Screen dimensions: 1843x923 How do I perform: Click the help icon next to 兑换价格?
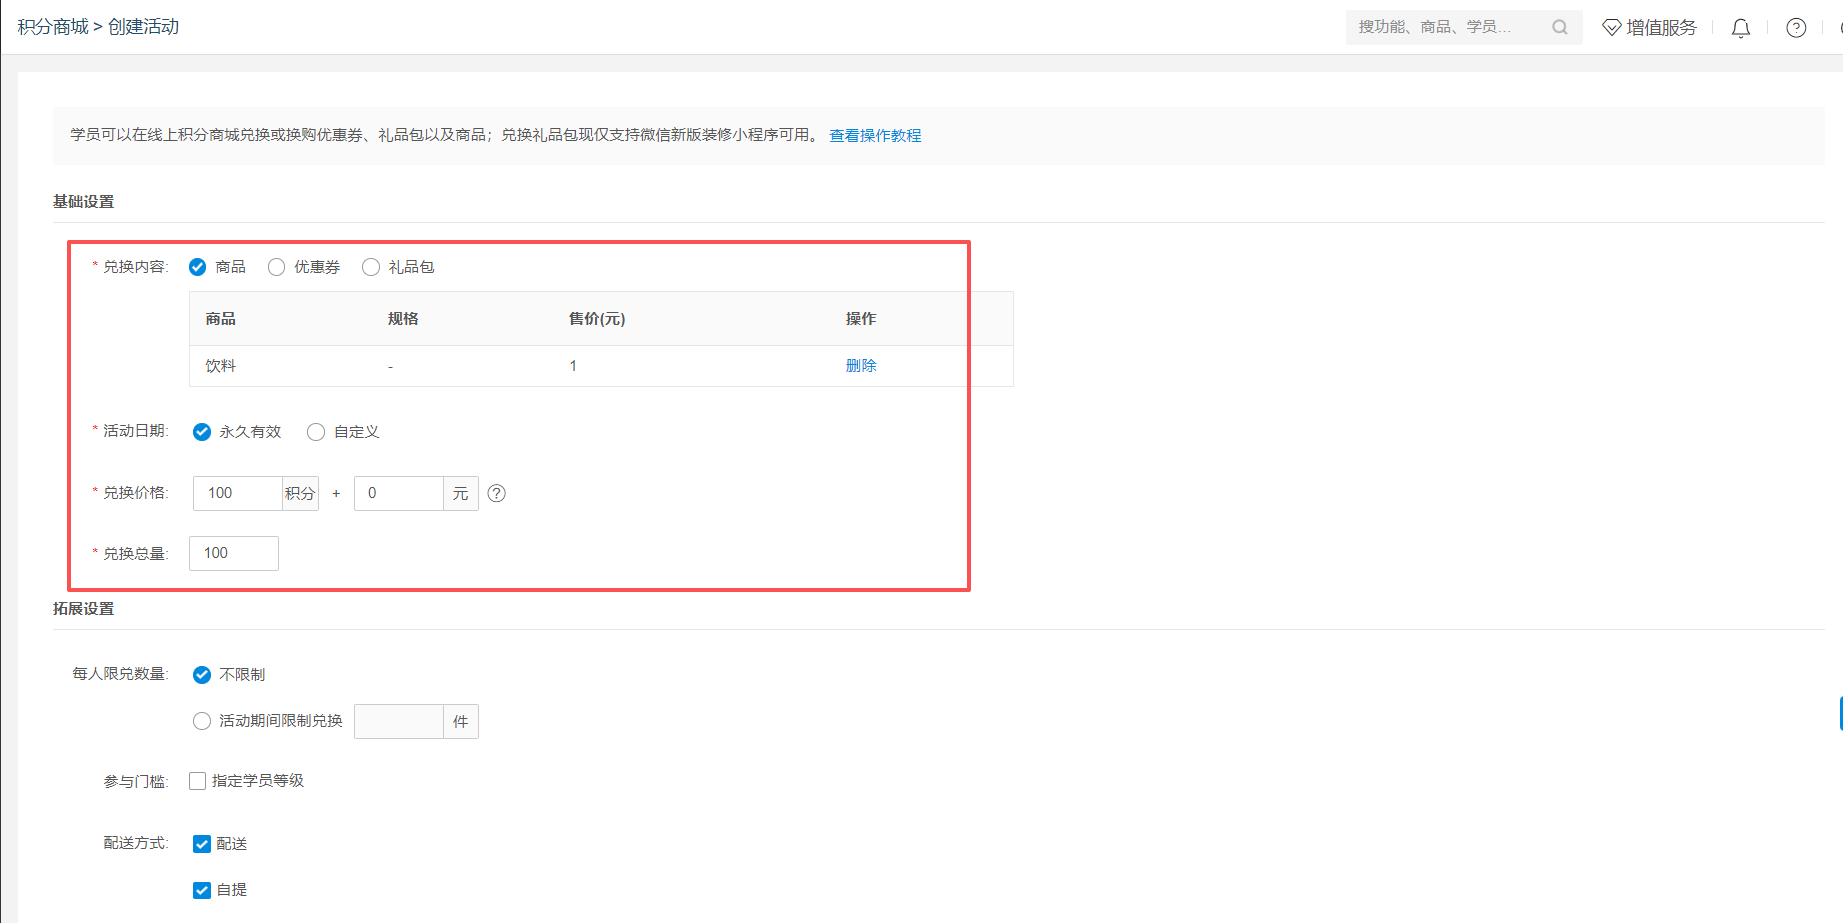[496, 493]
